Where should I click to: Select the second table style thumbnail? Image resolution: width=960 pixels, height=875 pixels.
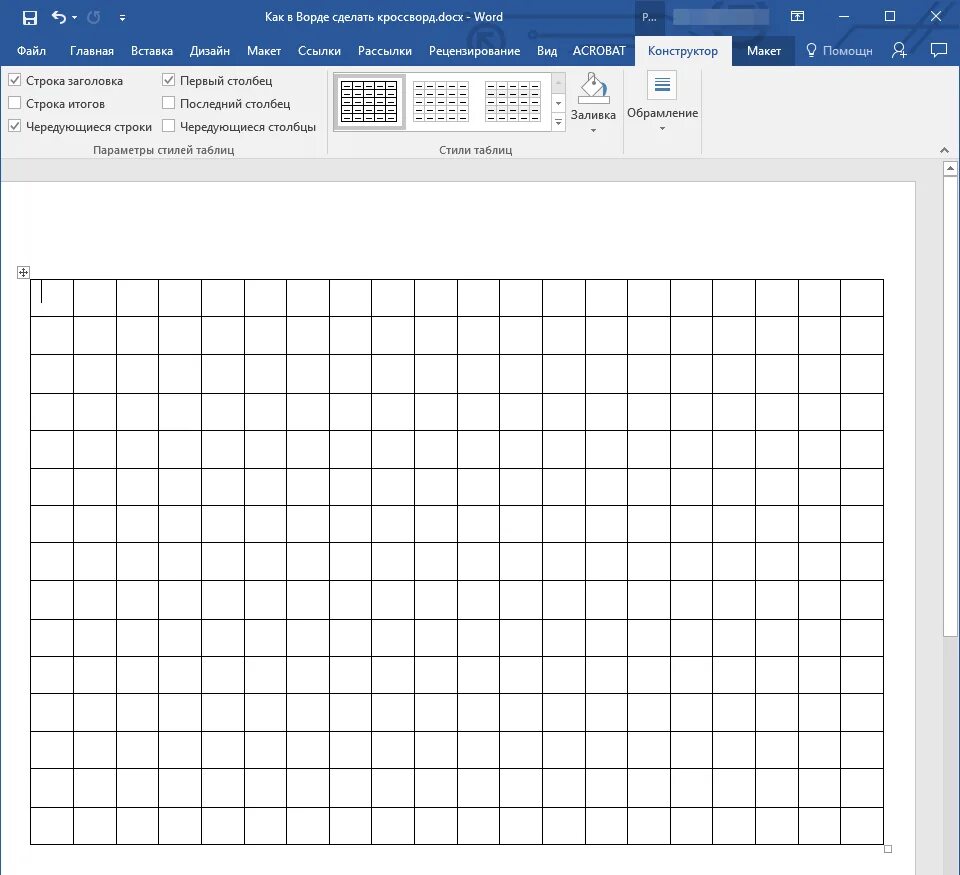click(441, 102)
